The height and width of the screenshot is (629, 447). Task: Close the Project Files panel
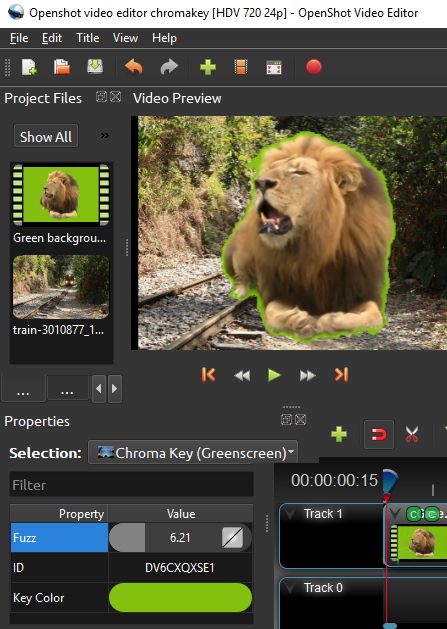click(116, 97)
